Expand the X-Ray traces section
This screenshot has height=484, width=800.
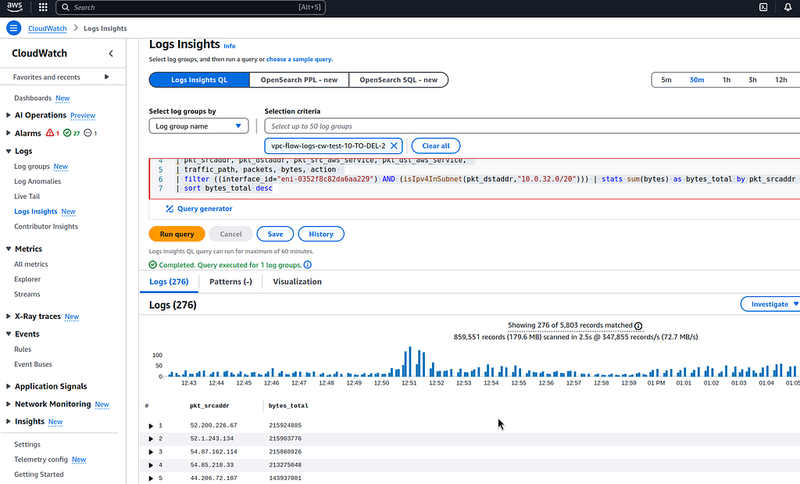(x=8, y=316)
